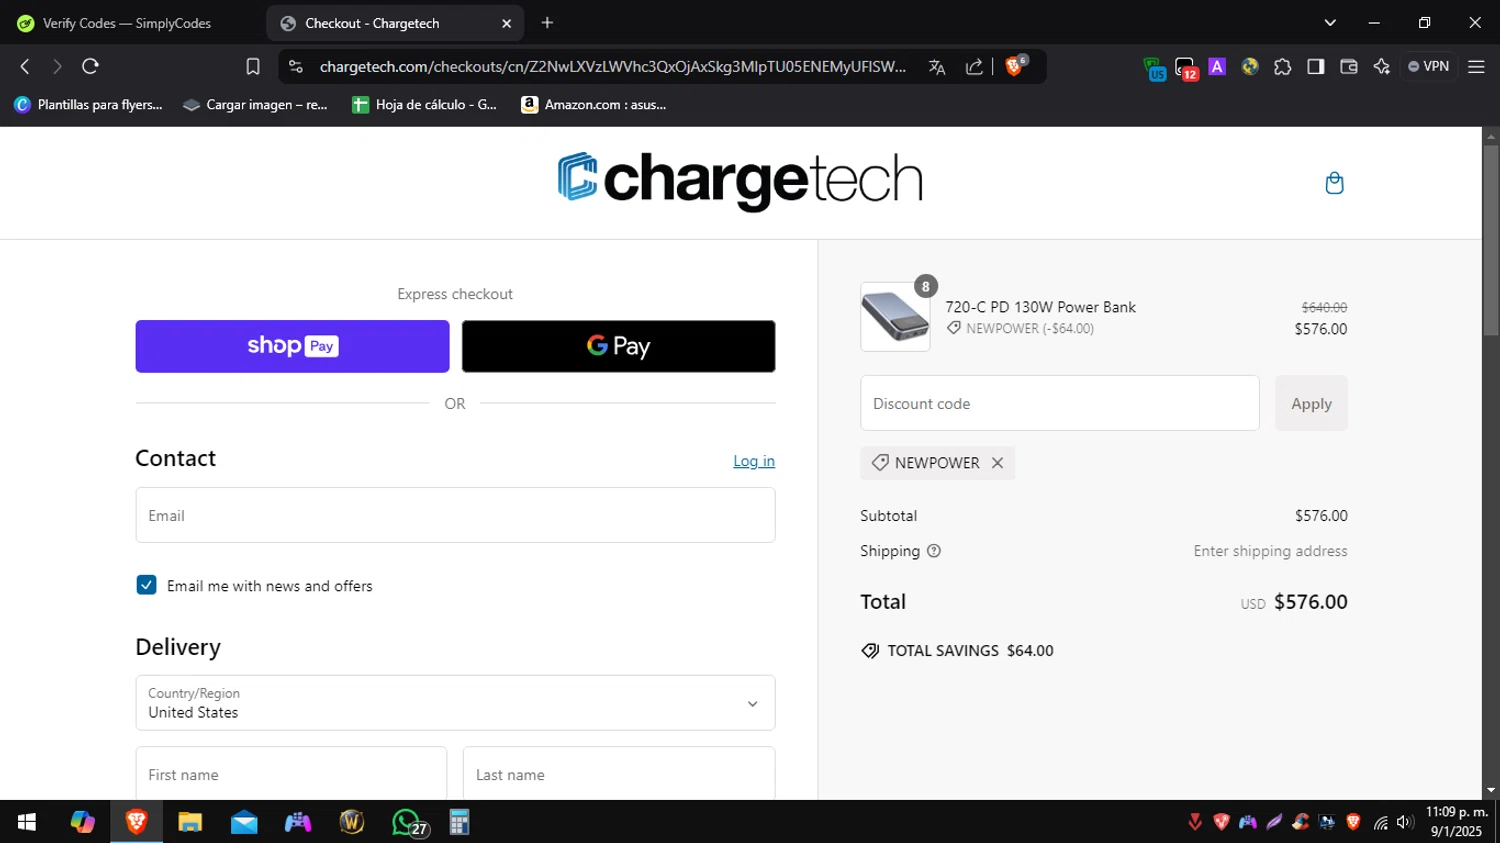Click the translate page icon

pos(937,67)
